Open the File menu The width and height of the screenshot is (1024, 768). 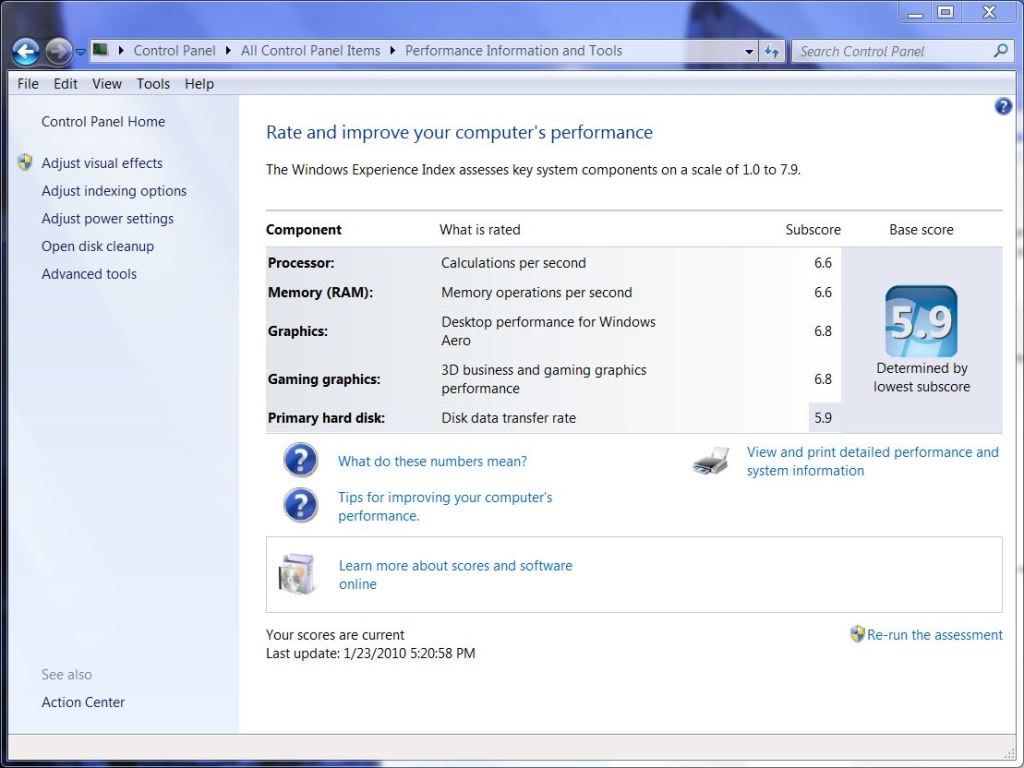coord(28,84)
